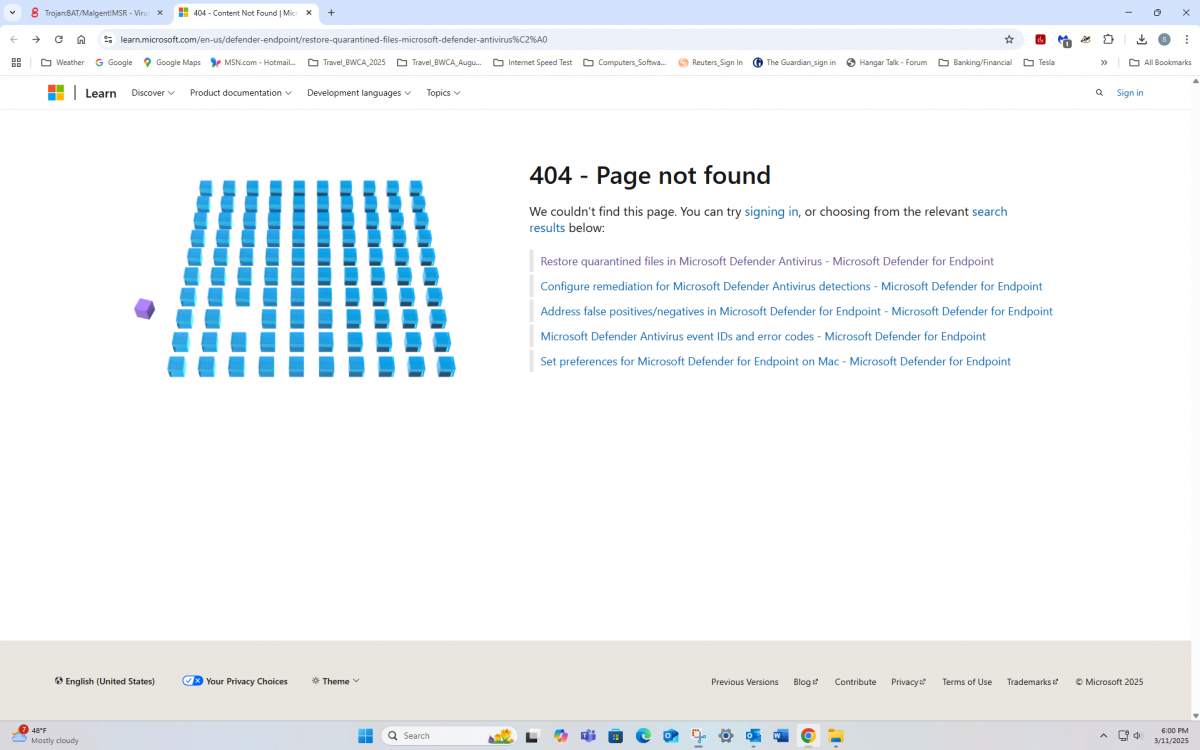Image resolution: width=1200 pixels, height=750 pixels.
Task: Show more bookmarks with the double chevron
Action: (1104, 62)
